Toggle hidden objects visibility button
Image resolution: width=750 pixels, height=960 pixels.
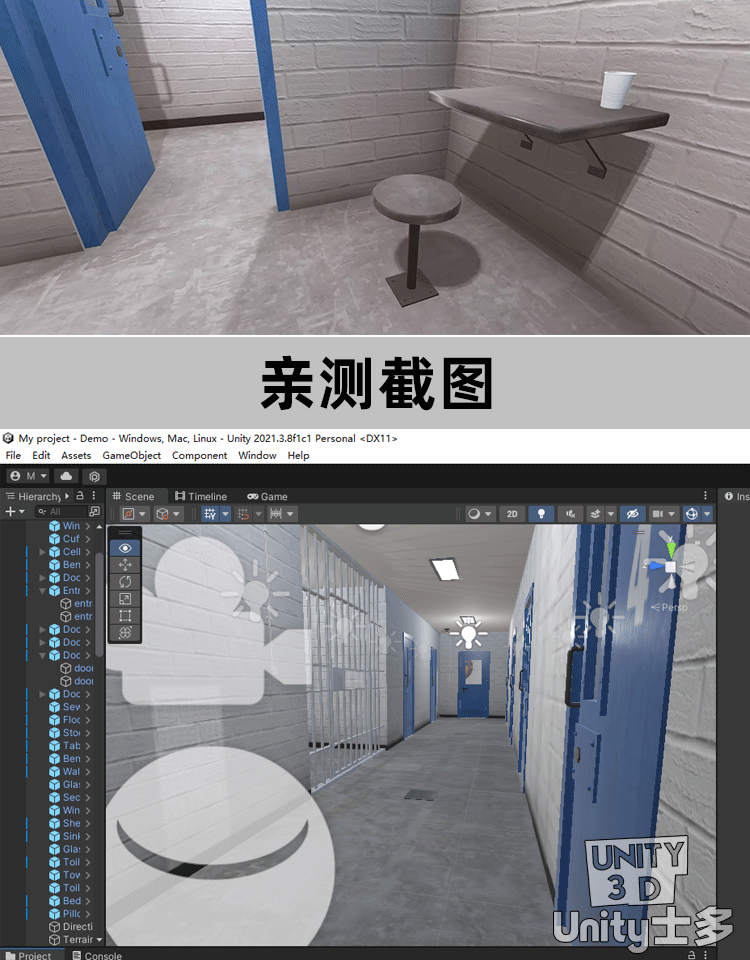632,514
